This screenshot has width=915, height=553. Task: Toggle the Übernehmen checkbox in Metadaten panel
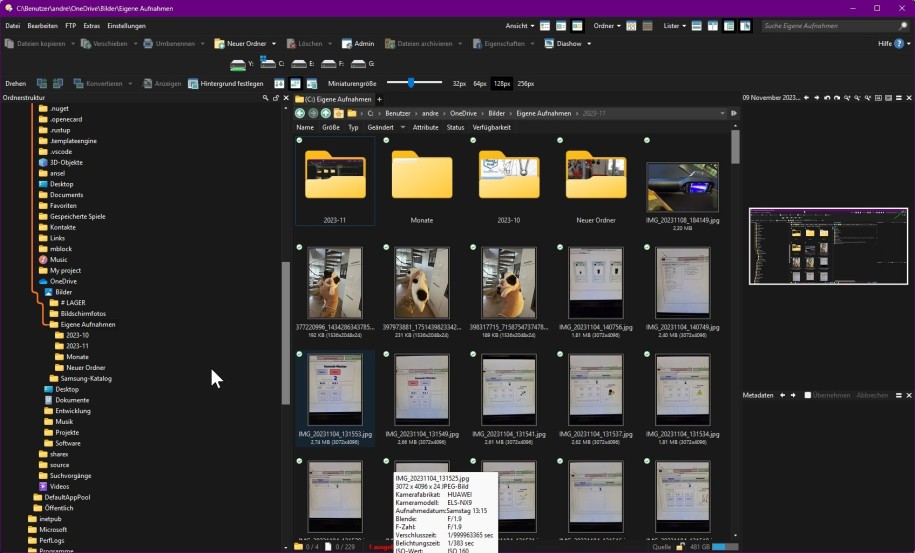pyautogui.click(x=808, y=396)
